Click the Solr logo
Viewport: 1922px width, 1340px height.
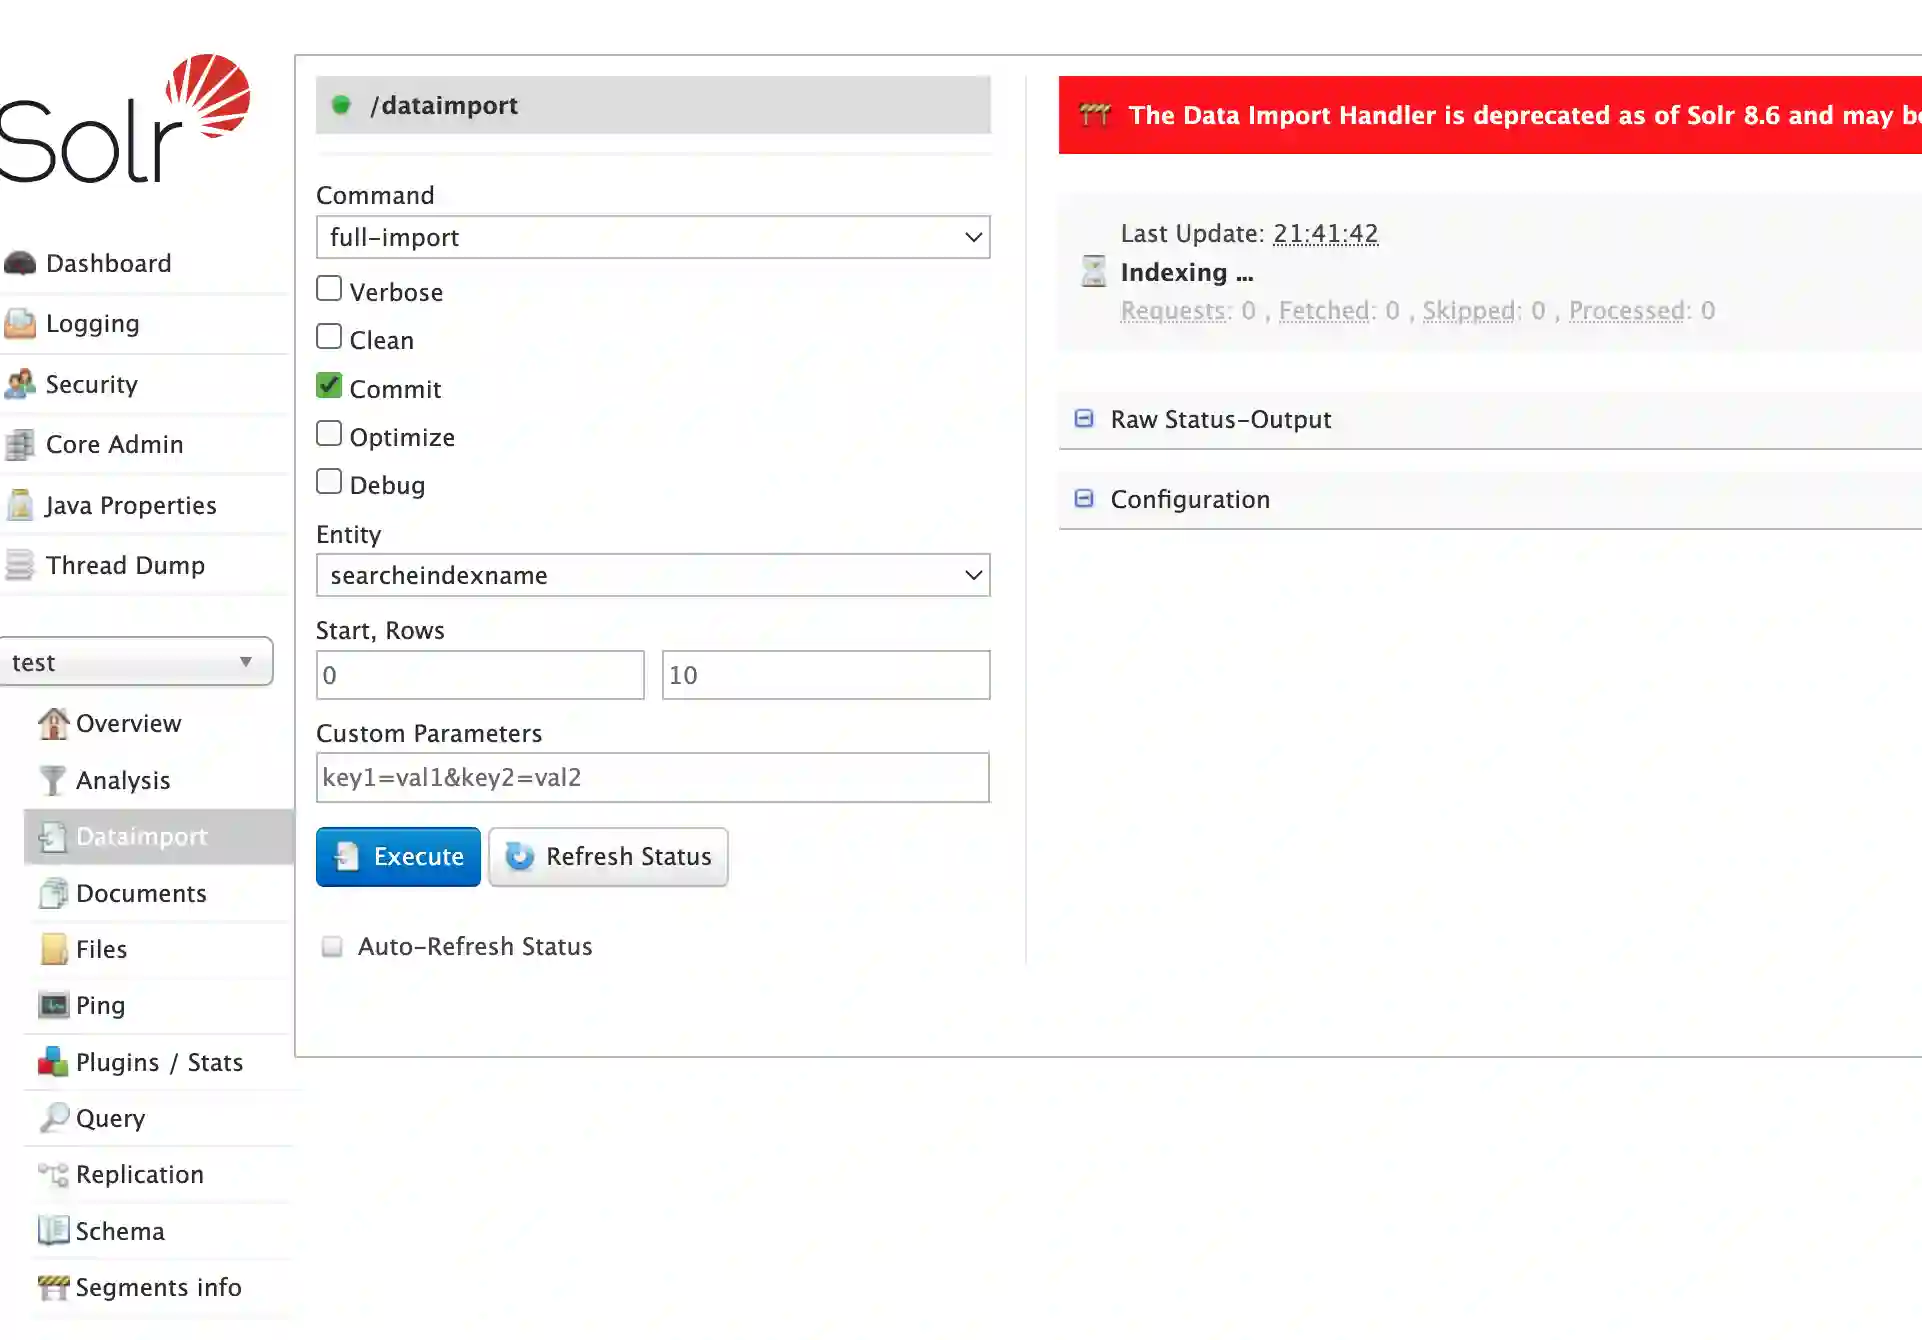[123, 119]
